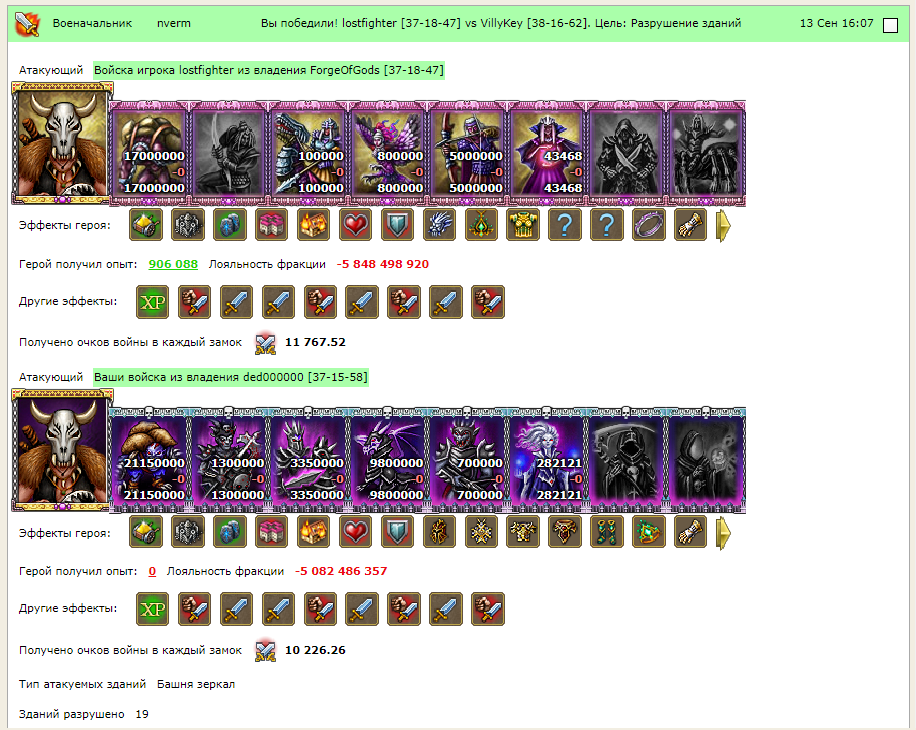Image resolution: width=916 pixels, height=730 pixels.
Task: Click the first question mark hero effect icon
Action: [565, 225]
